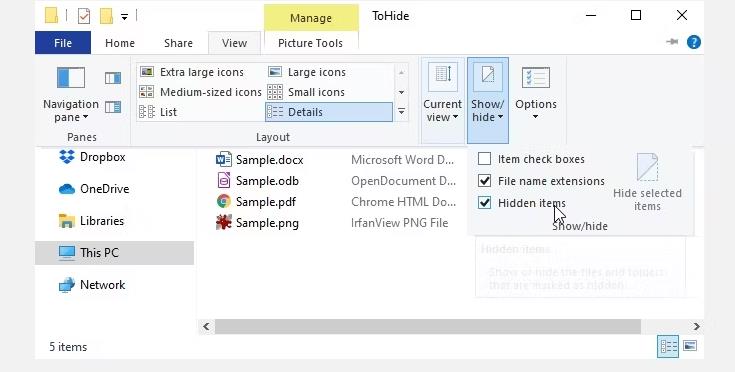Click Hide selected items button
Viewport: 735px width, 372px height.
tap(647, 183)
